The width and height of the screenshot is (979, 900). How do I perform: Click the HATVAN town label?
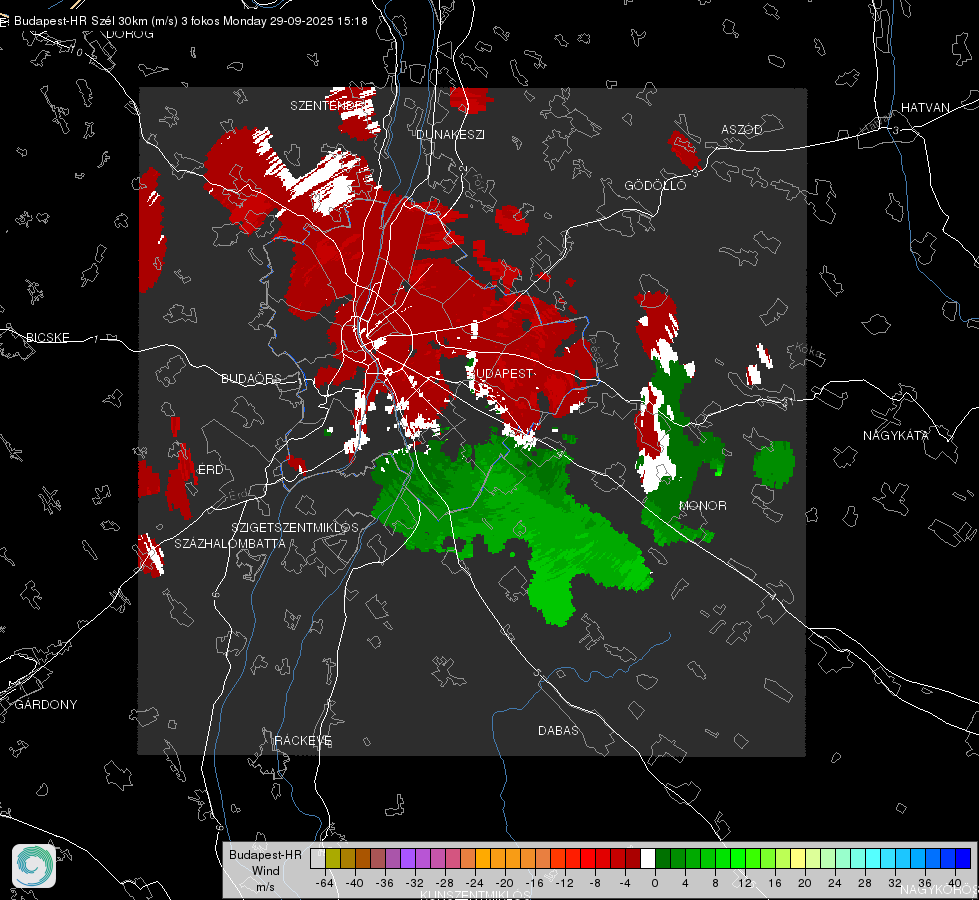925,107
